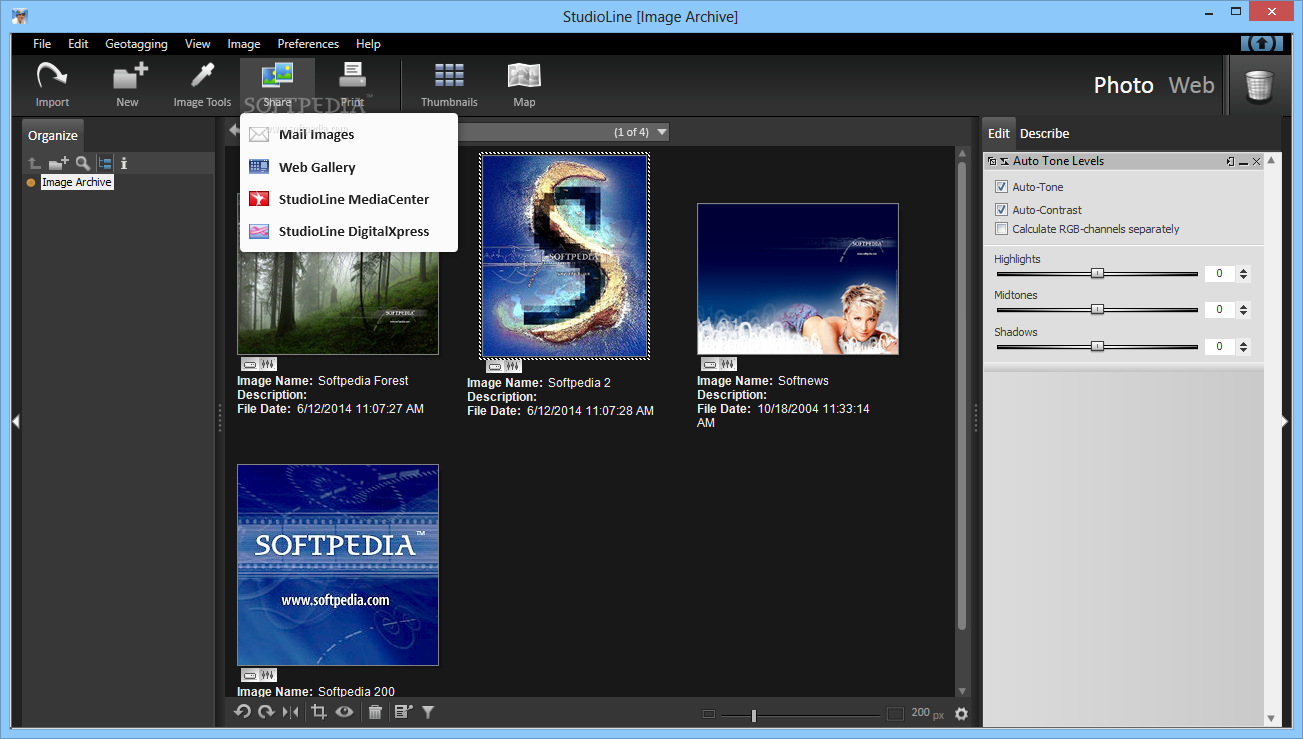1303x739 pixels.
Task: Click Midtones value stepper arrows
Action: [1243, 310]
